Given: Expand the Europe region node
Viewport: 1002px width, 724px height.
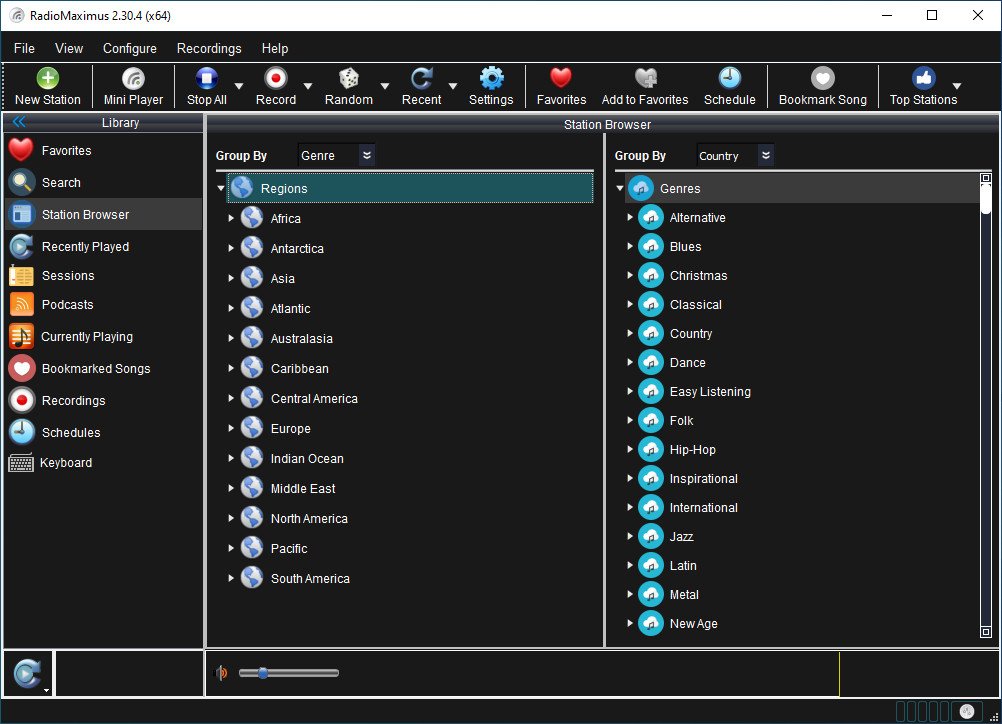Looking at the screenshot, I should 231,428.
